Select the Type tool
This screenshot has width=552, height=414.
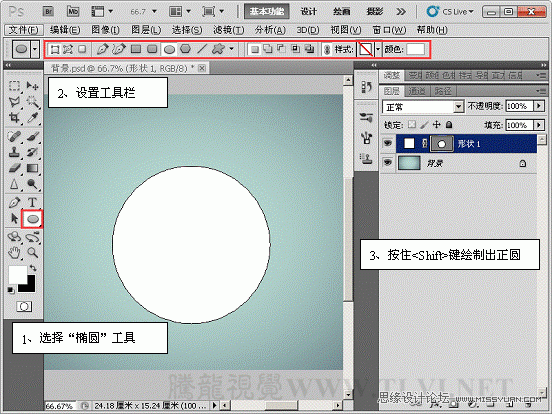32,202
